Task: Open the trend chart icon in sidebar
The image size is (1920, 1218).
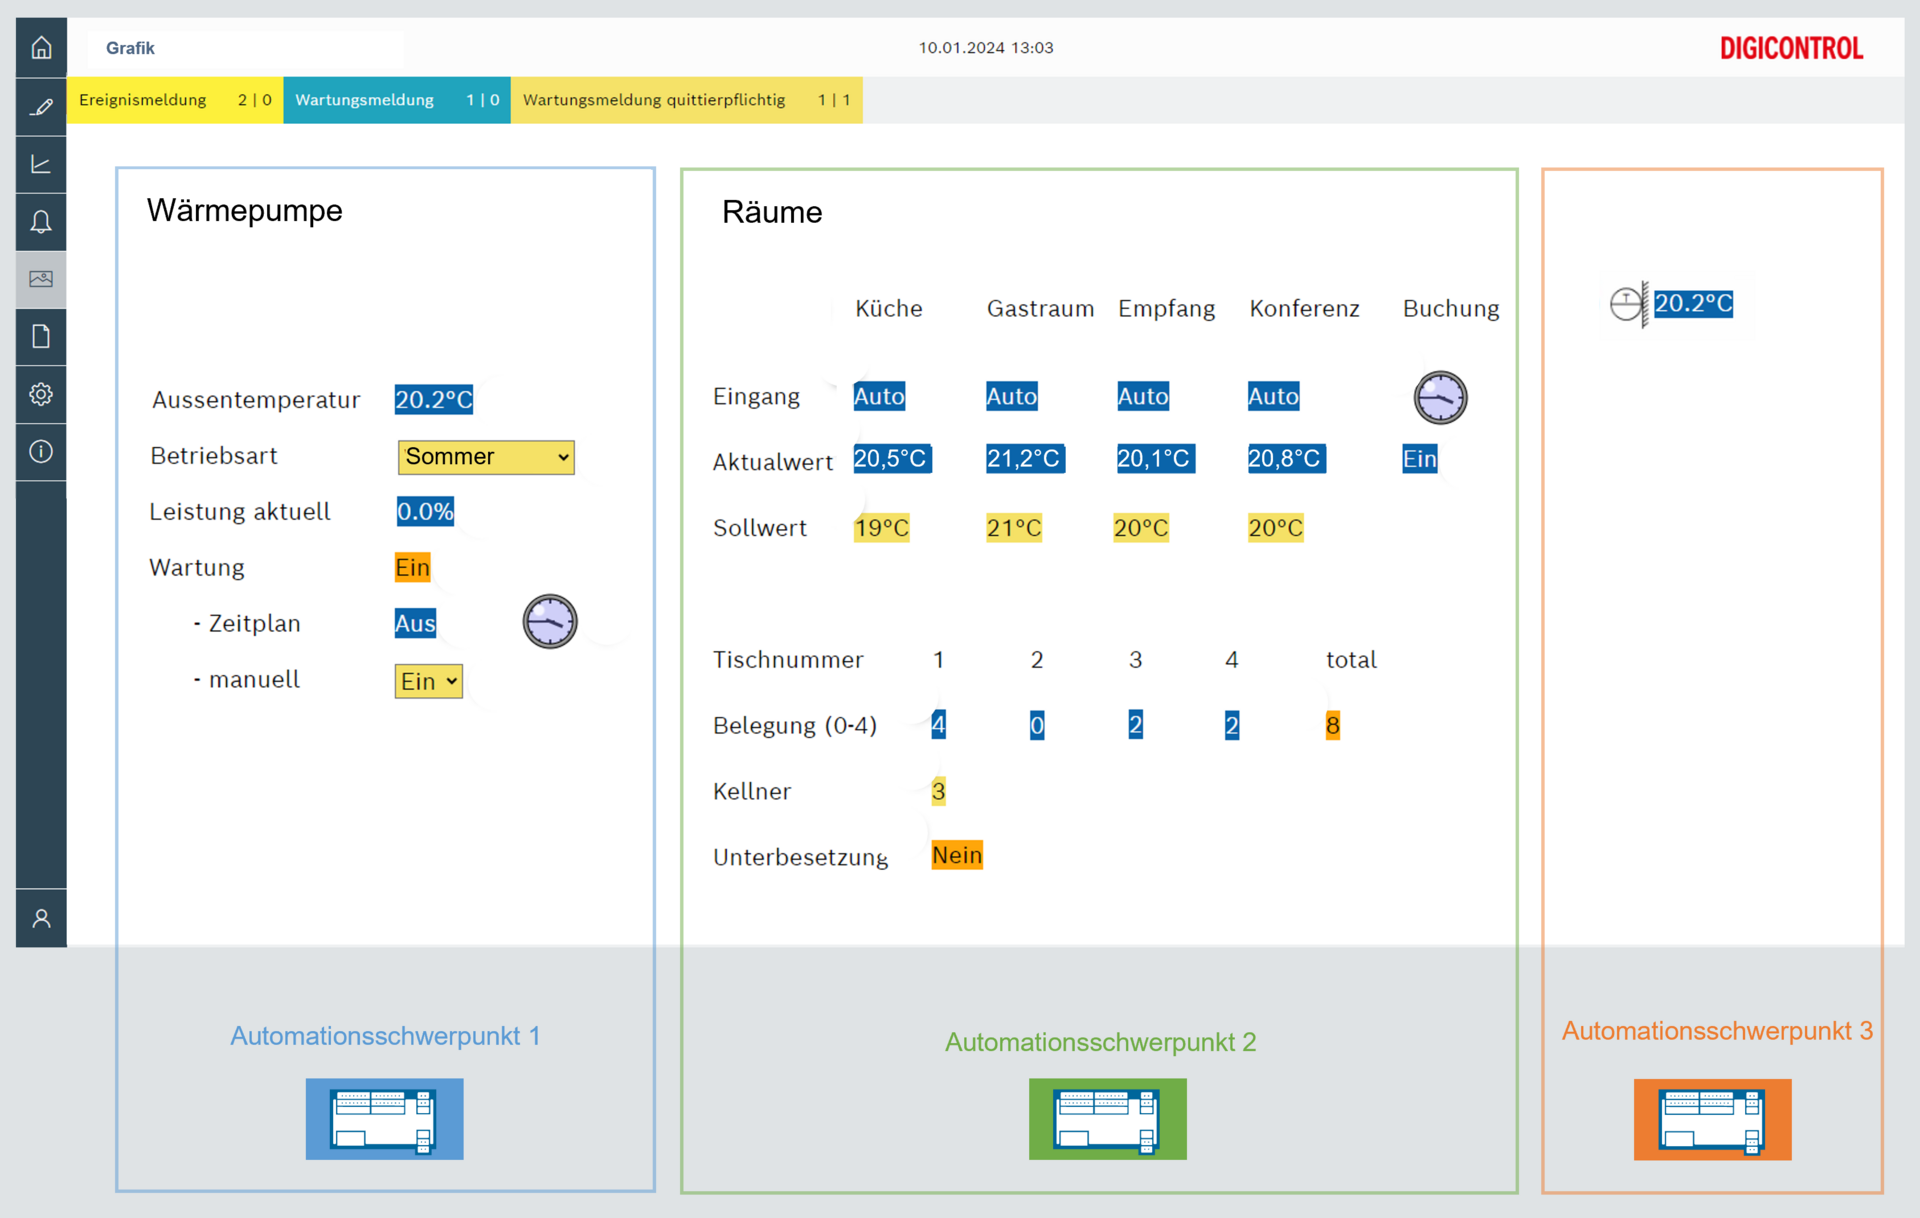Action: point(41,164)
